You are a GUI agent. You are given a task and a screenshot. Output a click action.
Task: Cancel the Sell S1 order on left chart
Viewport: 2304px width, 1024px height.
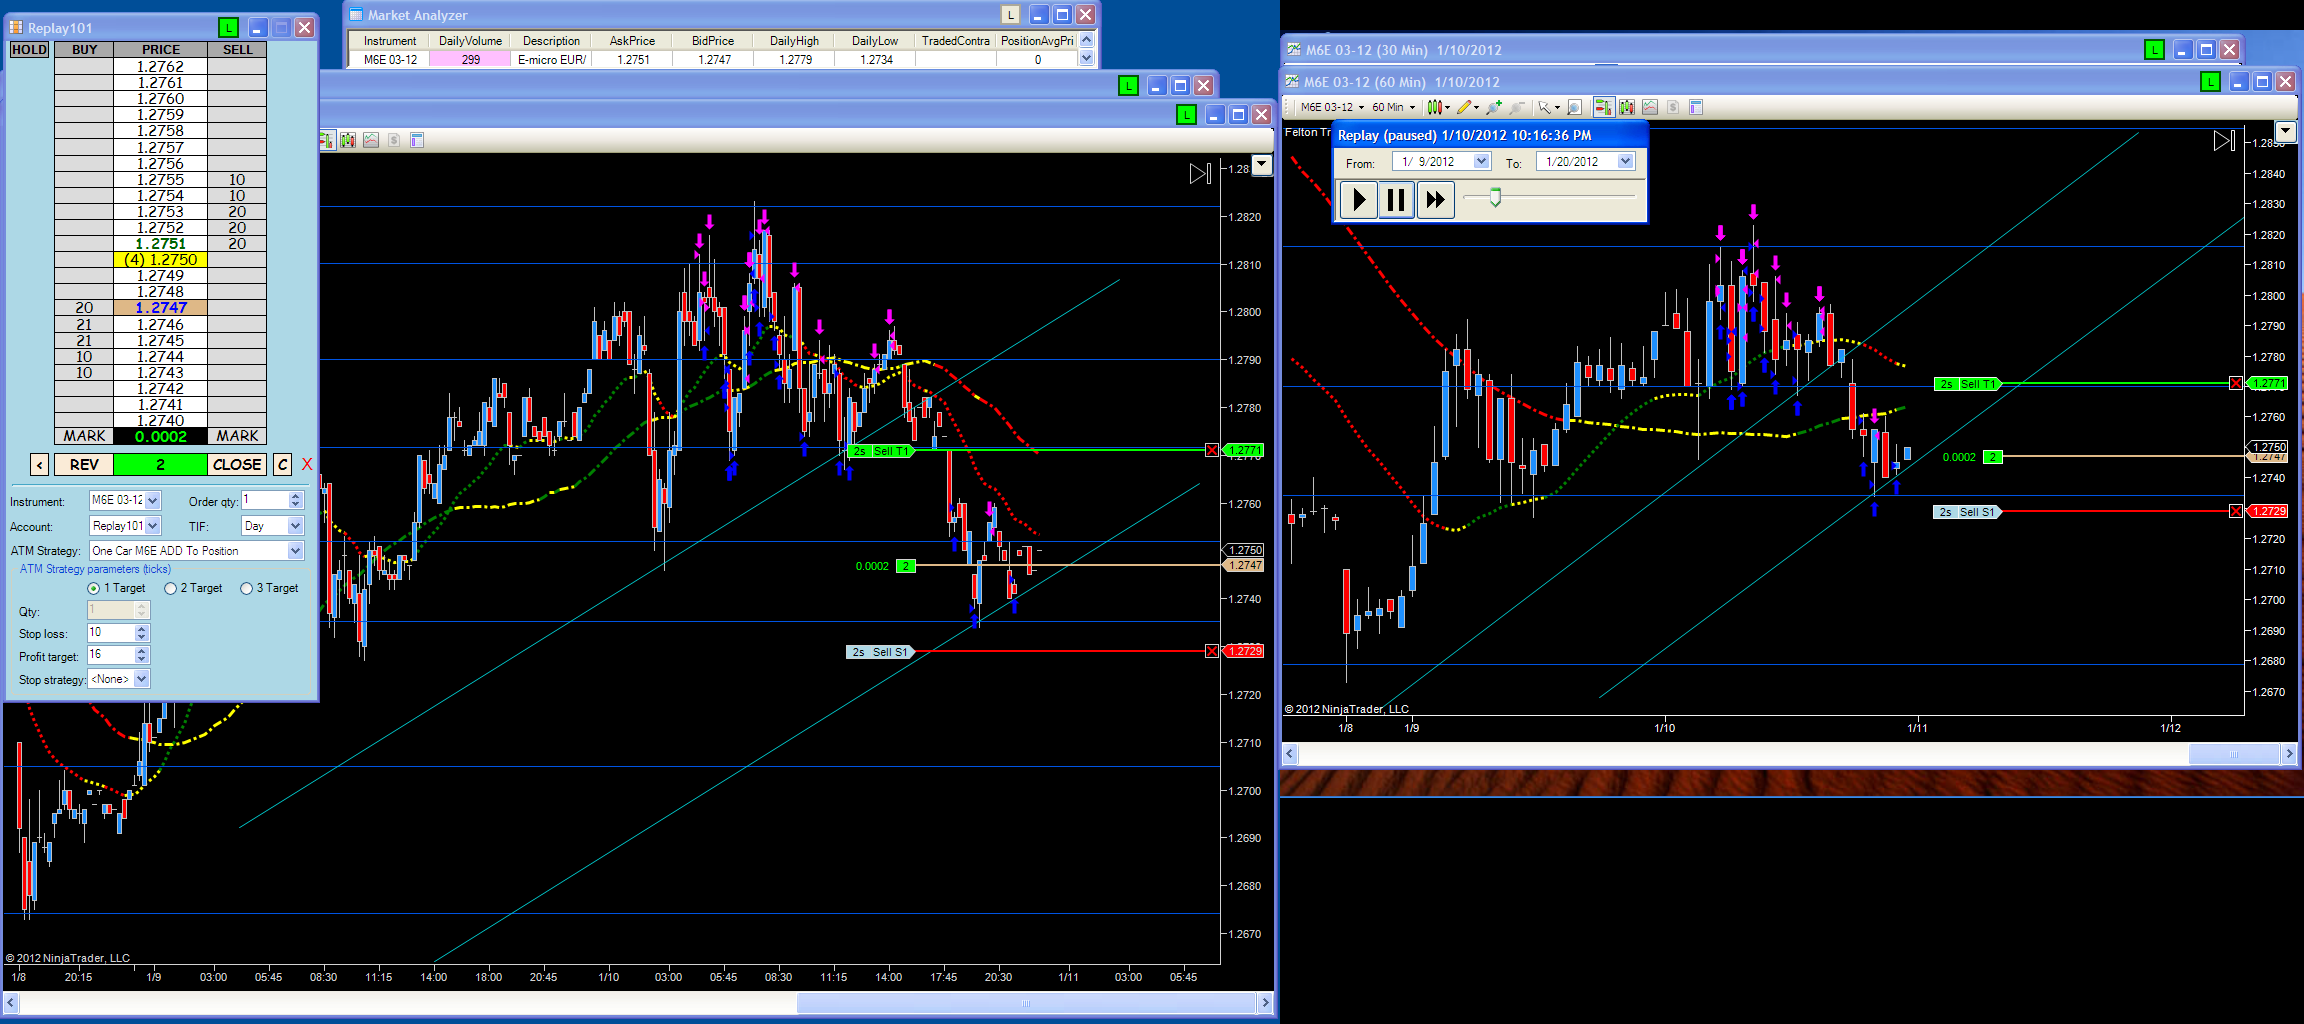pyautogui.click(x=1212, y=651)
